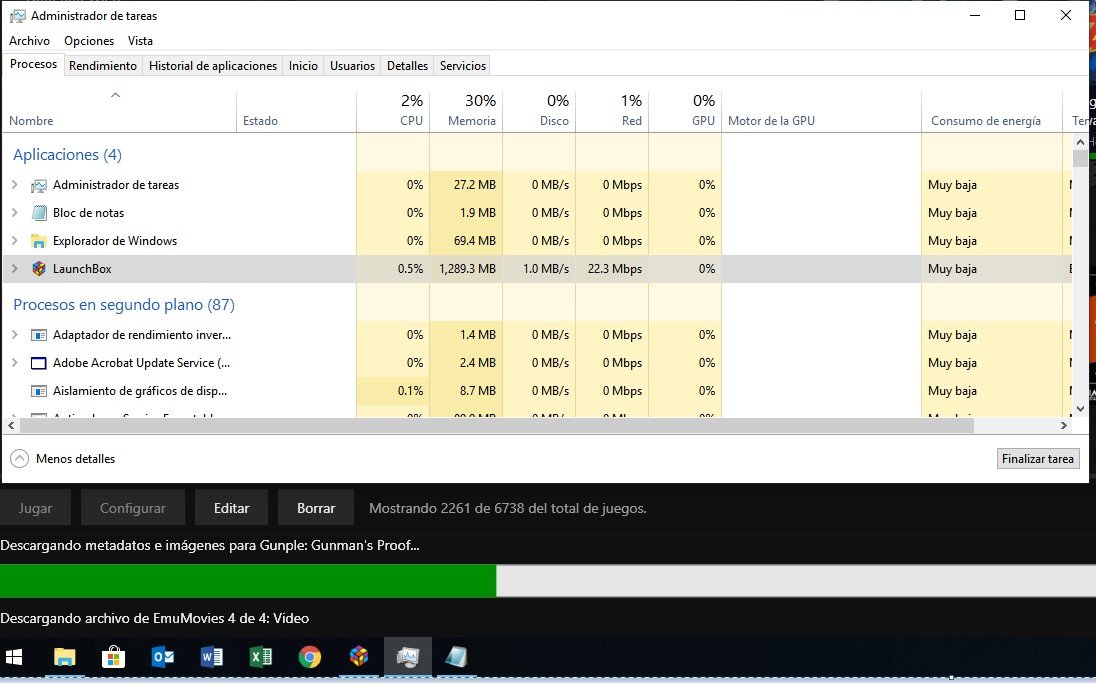Click the Aplicaciones (4) group header

pyautogui.click(x=67, y=154)
